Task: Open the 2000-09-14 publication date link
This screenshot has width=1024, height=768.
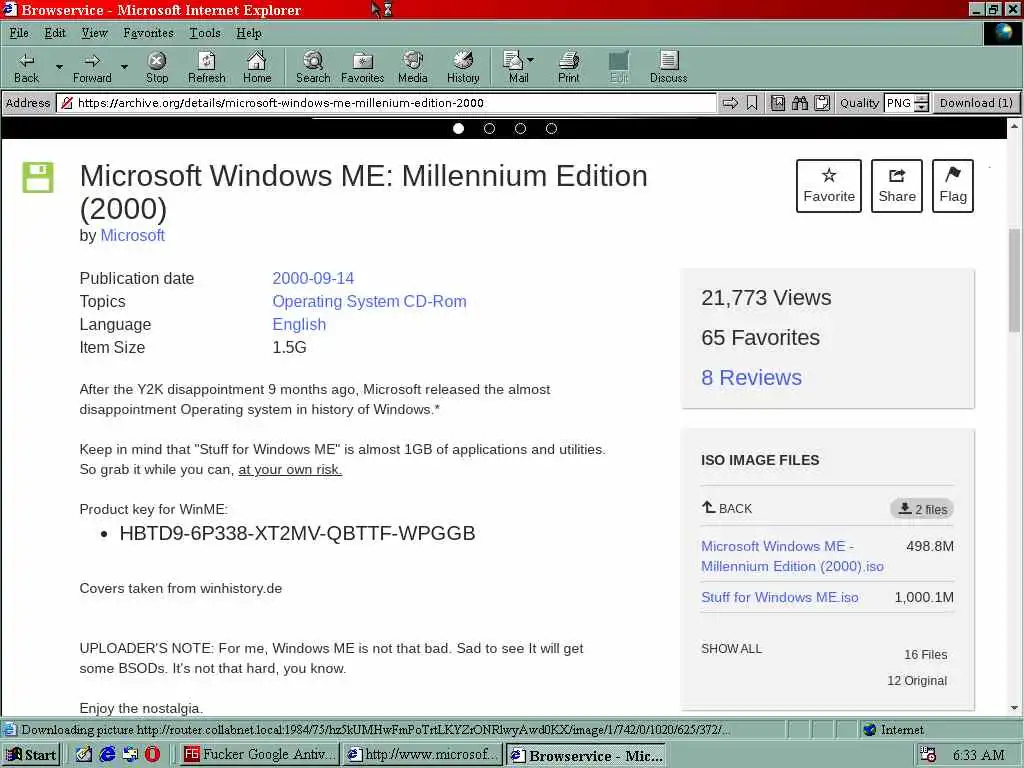Action: (x=313, y=278)
